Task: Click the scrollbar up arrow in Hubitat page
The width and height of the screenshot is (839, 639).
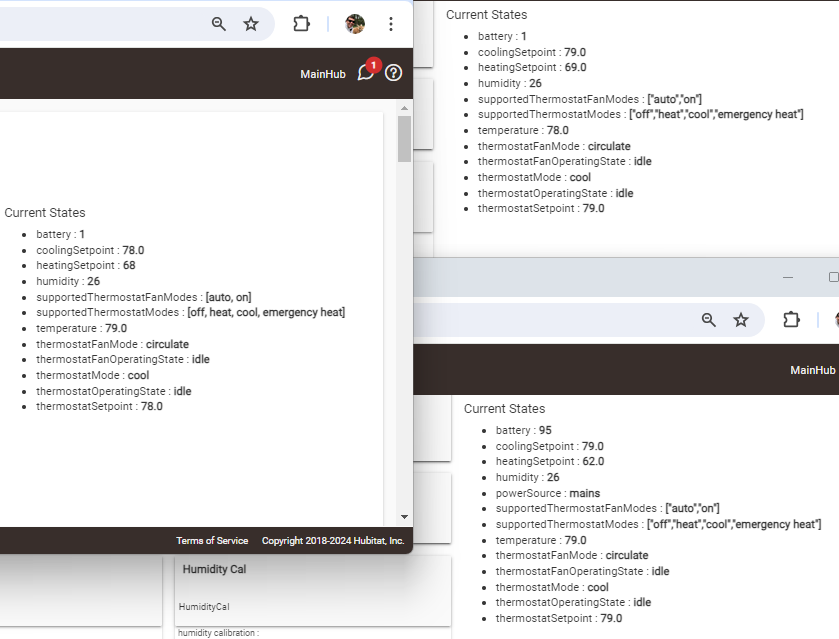Action: point(404,107)
